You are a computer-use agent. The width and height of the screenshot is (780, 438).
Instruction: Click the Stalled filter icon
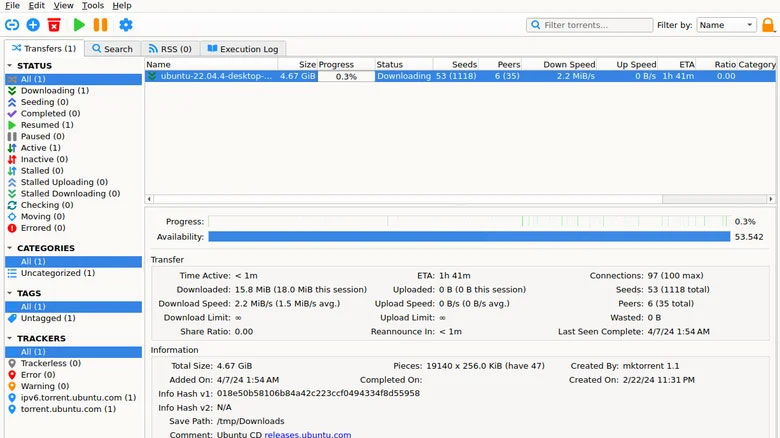pos(12,171)
